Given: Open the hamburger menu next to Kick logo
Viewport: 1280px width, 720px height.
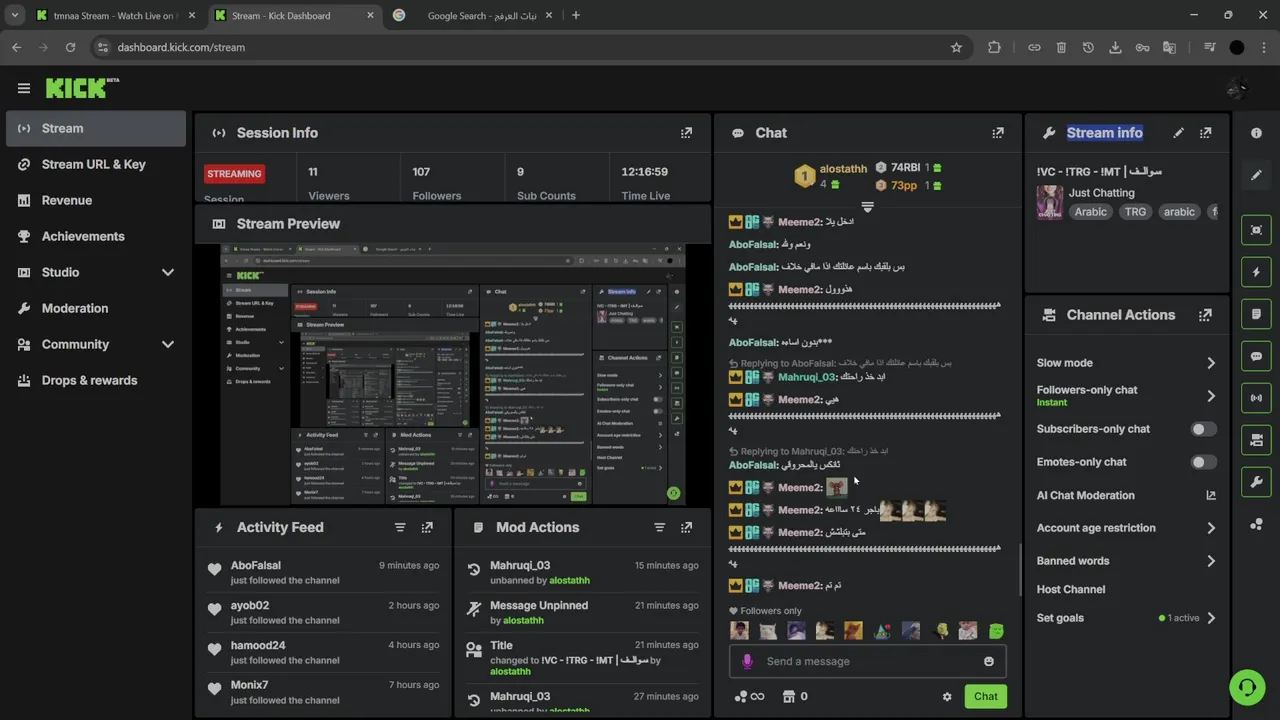Looking at the screenshot, I should pyautogui.click(x=24, y=88).
